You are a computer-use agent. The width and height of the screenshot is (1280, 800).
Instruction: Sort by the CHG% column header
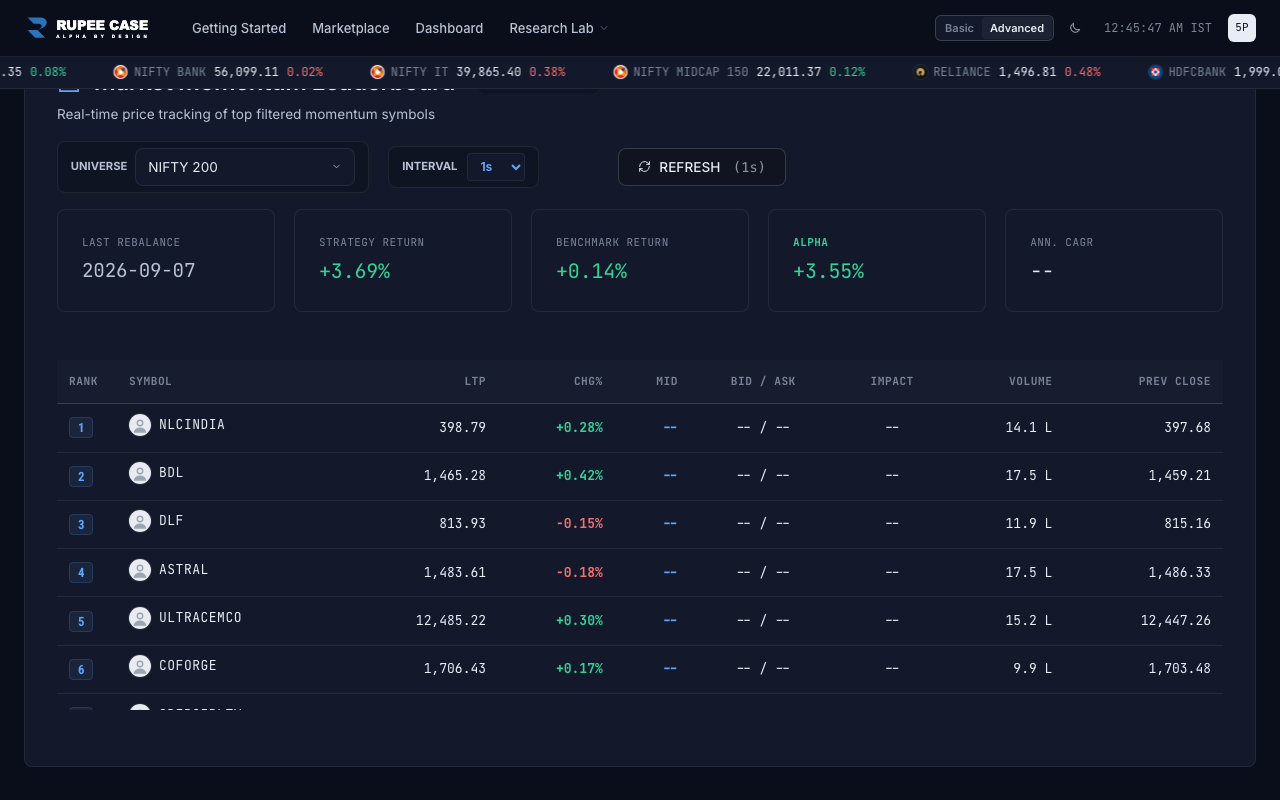pos(588,381)
